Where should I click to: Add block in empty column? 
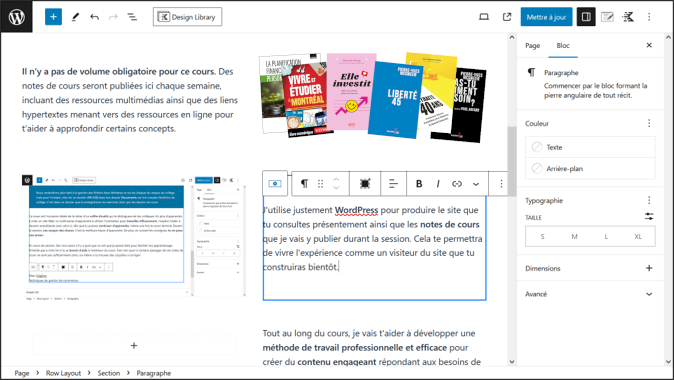(x=134, y=346)
